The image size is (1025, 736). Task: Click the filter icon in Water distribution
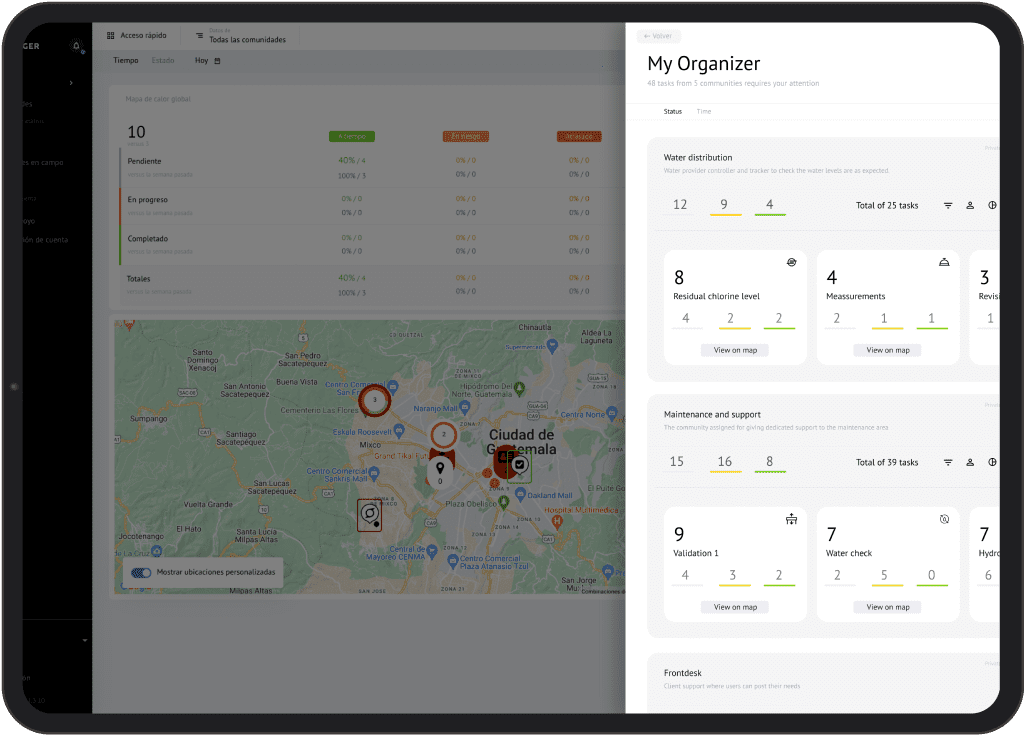click(x=948, y=205)
